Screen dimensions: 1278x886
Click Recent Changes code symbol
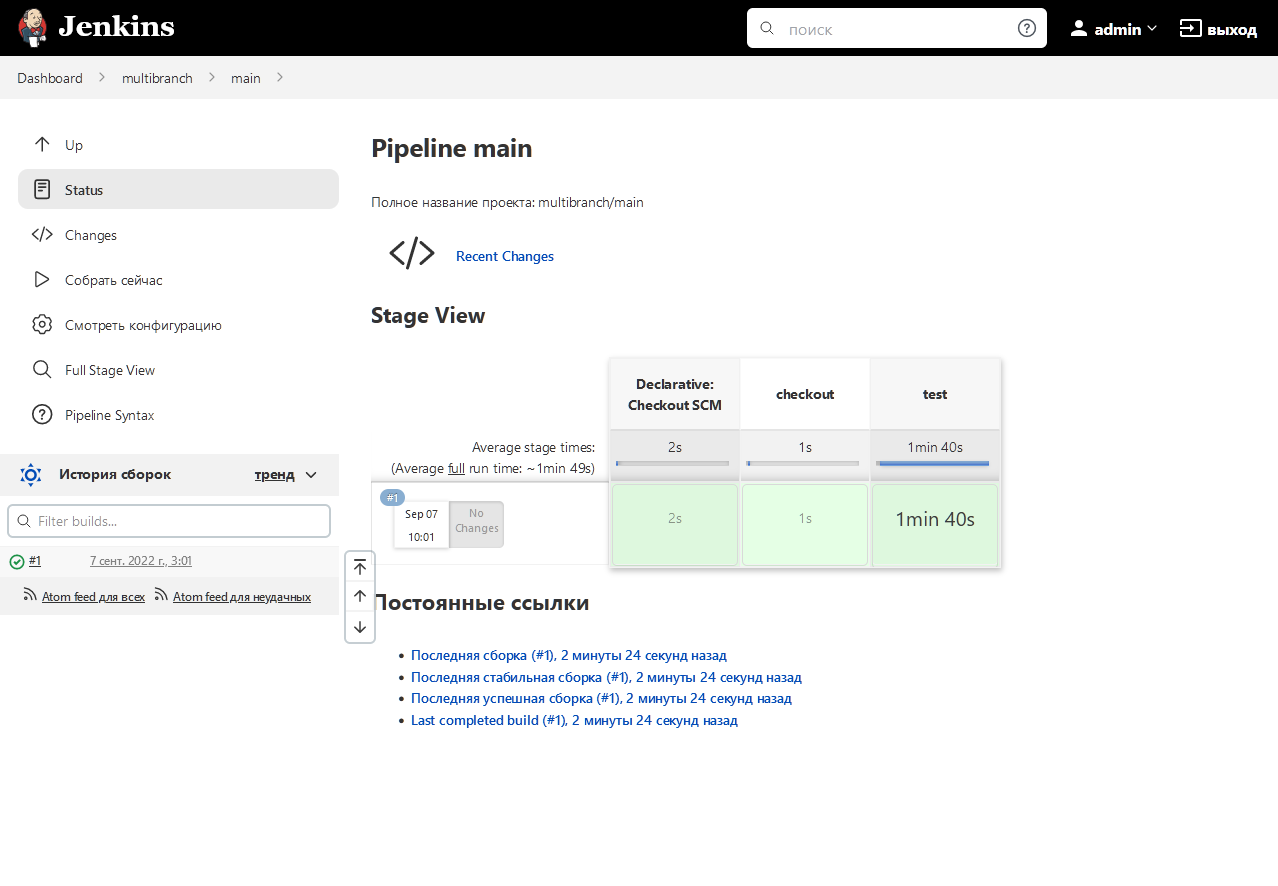point(412,253)
